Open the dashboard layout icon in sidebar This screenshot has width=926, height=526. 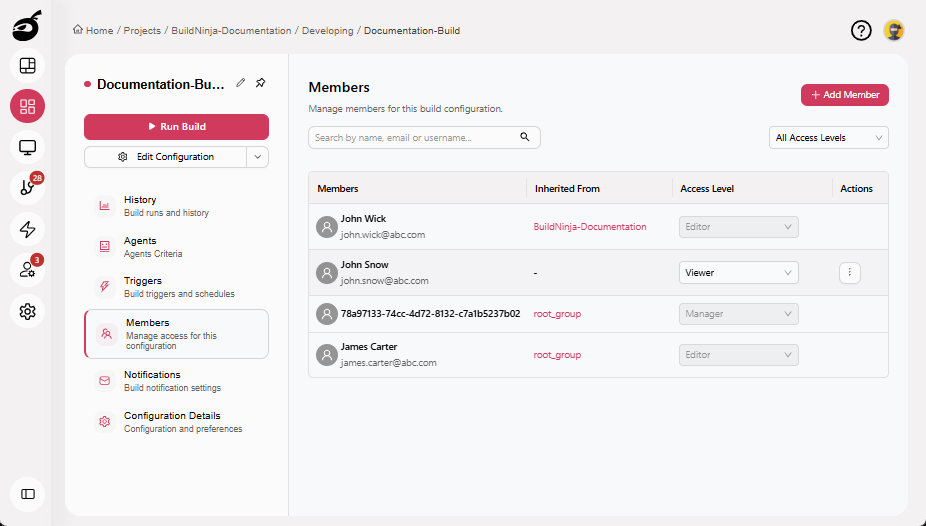click(x=27, y=66)
